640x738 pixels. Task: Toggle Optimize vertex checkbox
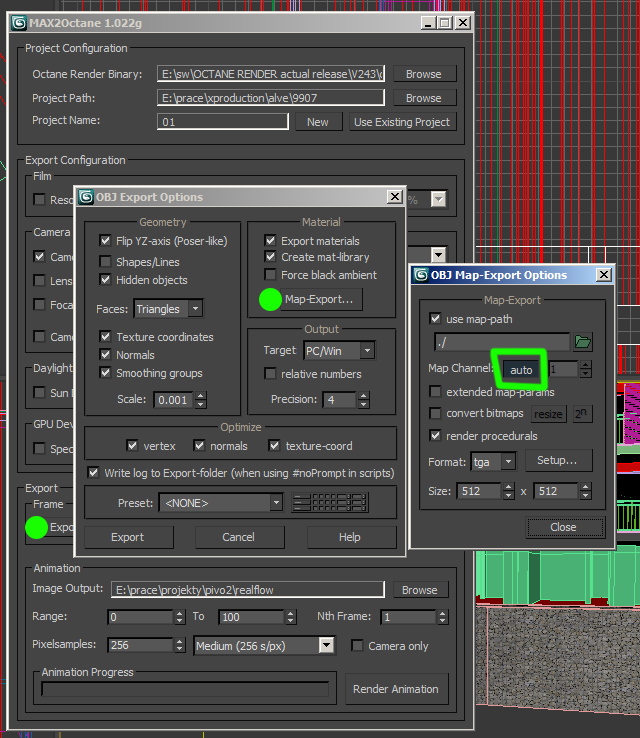pyautogui.click(x=132, y=445)
